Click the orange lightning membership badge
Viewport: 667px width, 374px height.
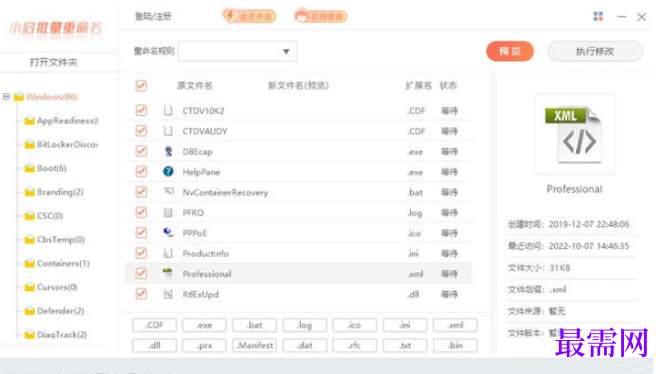point(249,16)
